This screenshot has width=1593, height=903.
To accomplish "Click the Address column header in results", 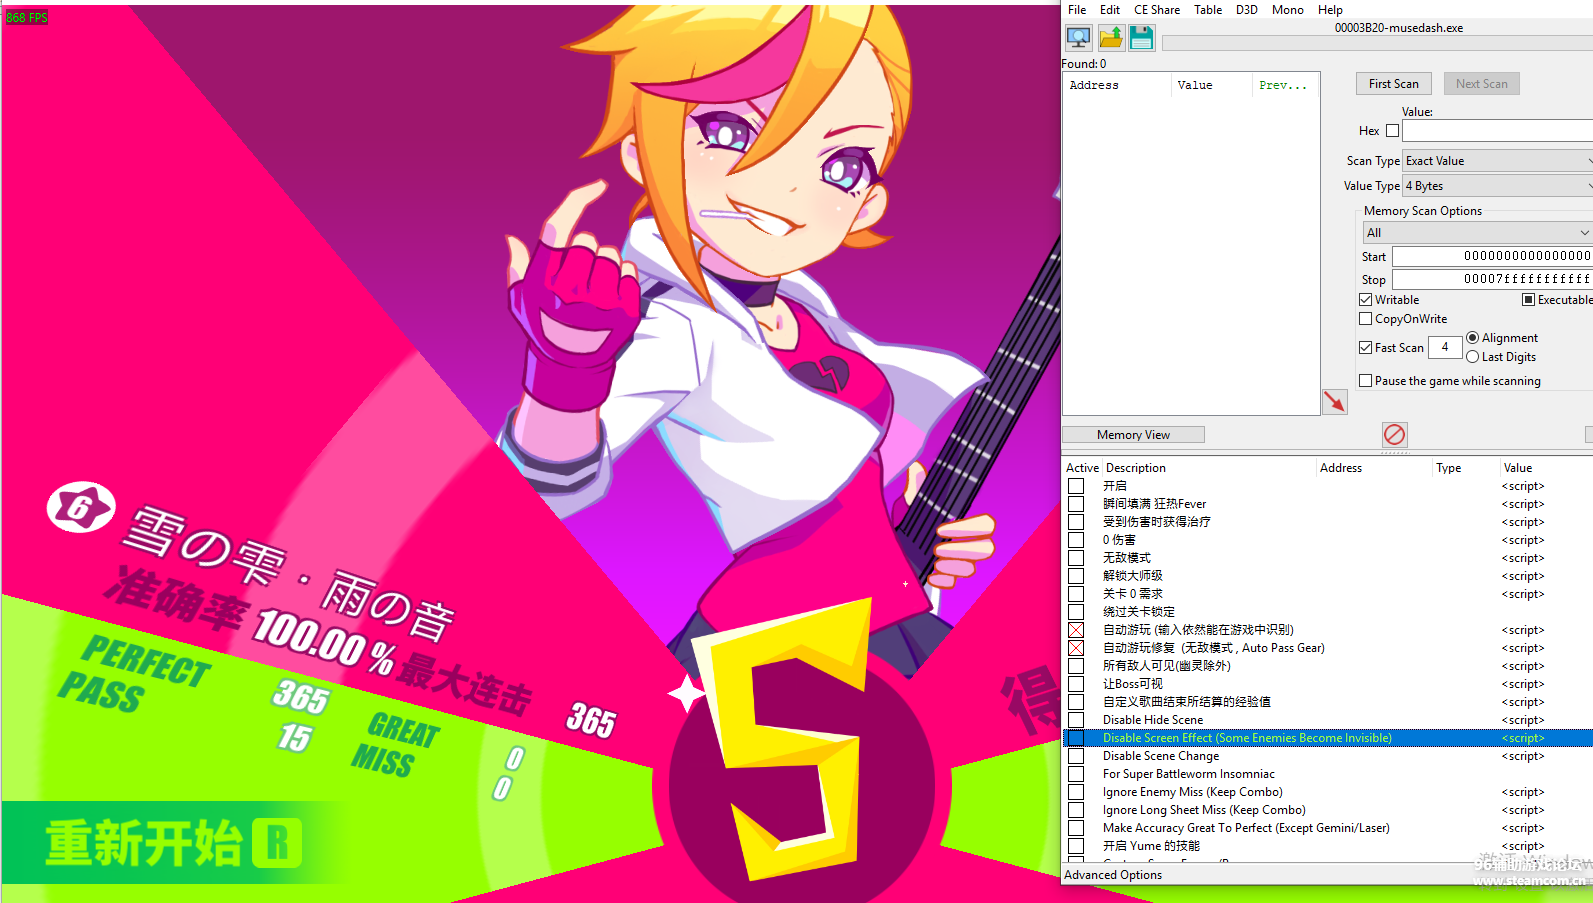I will [x=1117, y=86].
